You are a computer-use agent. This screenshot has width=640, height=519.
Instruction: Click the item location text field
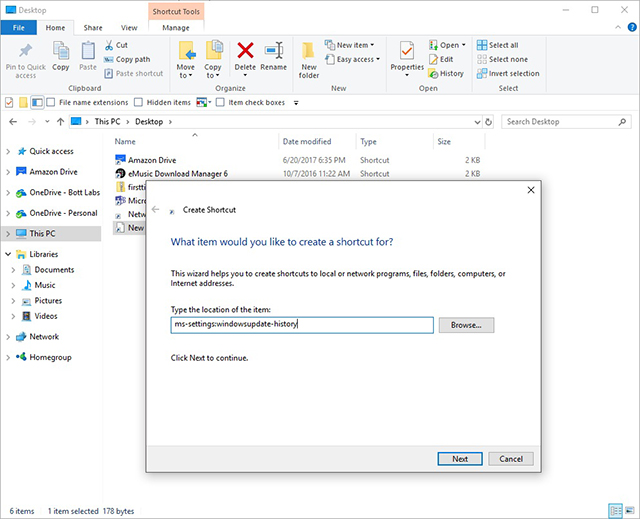click(x=302, y=325)
